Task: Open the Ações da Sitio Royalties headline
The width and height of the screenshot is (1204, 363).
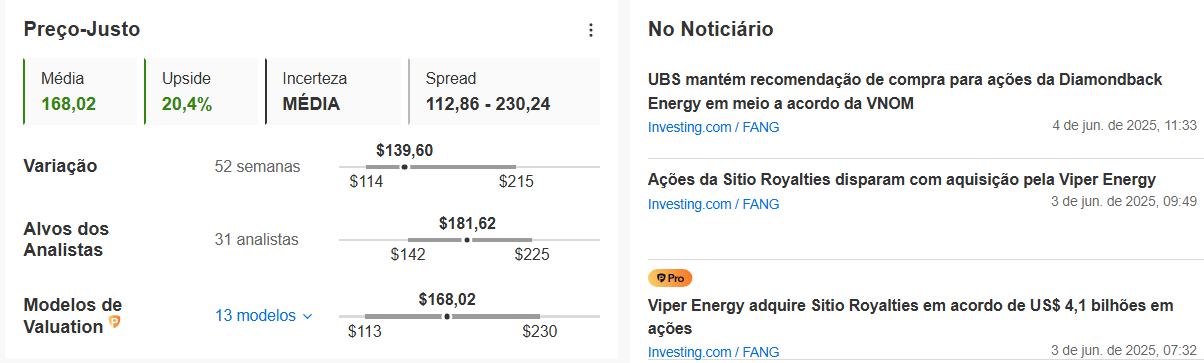Action: click(902, 180)
